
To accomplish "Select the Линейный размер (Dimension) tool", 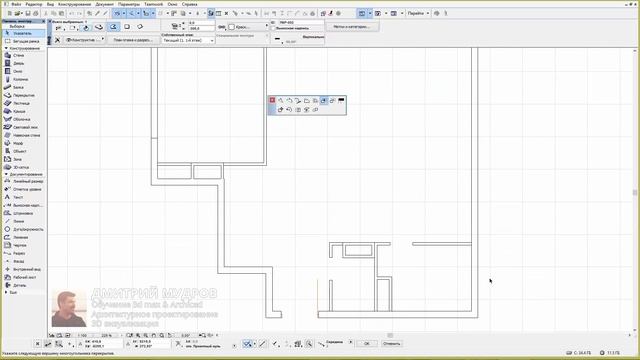I will click(23, 181).
